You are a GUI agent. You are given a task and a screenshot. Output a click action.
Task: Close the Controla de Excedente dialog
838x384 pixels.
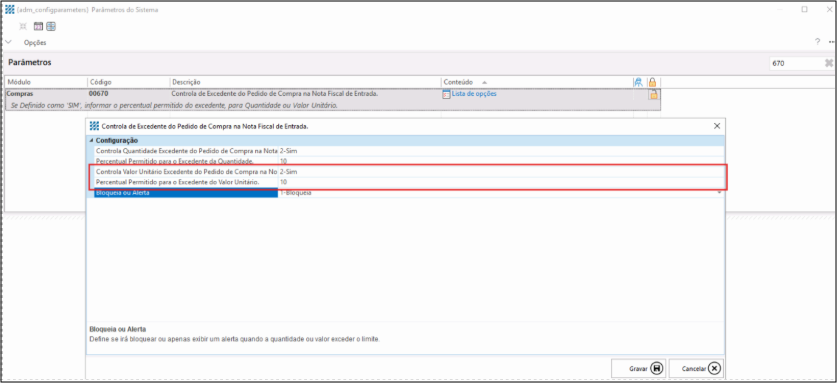pyautogui.click(x=717, y=126)
